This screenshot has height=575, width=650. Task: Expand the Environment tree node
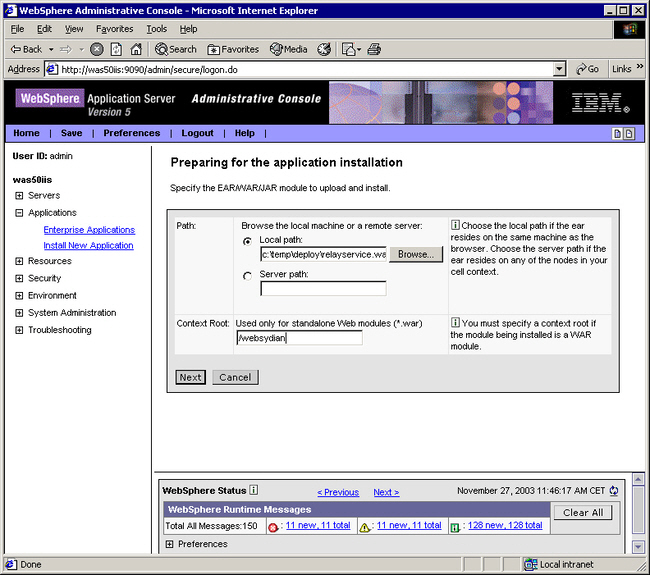(x=19, y=296)
